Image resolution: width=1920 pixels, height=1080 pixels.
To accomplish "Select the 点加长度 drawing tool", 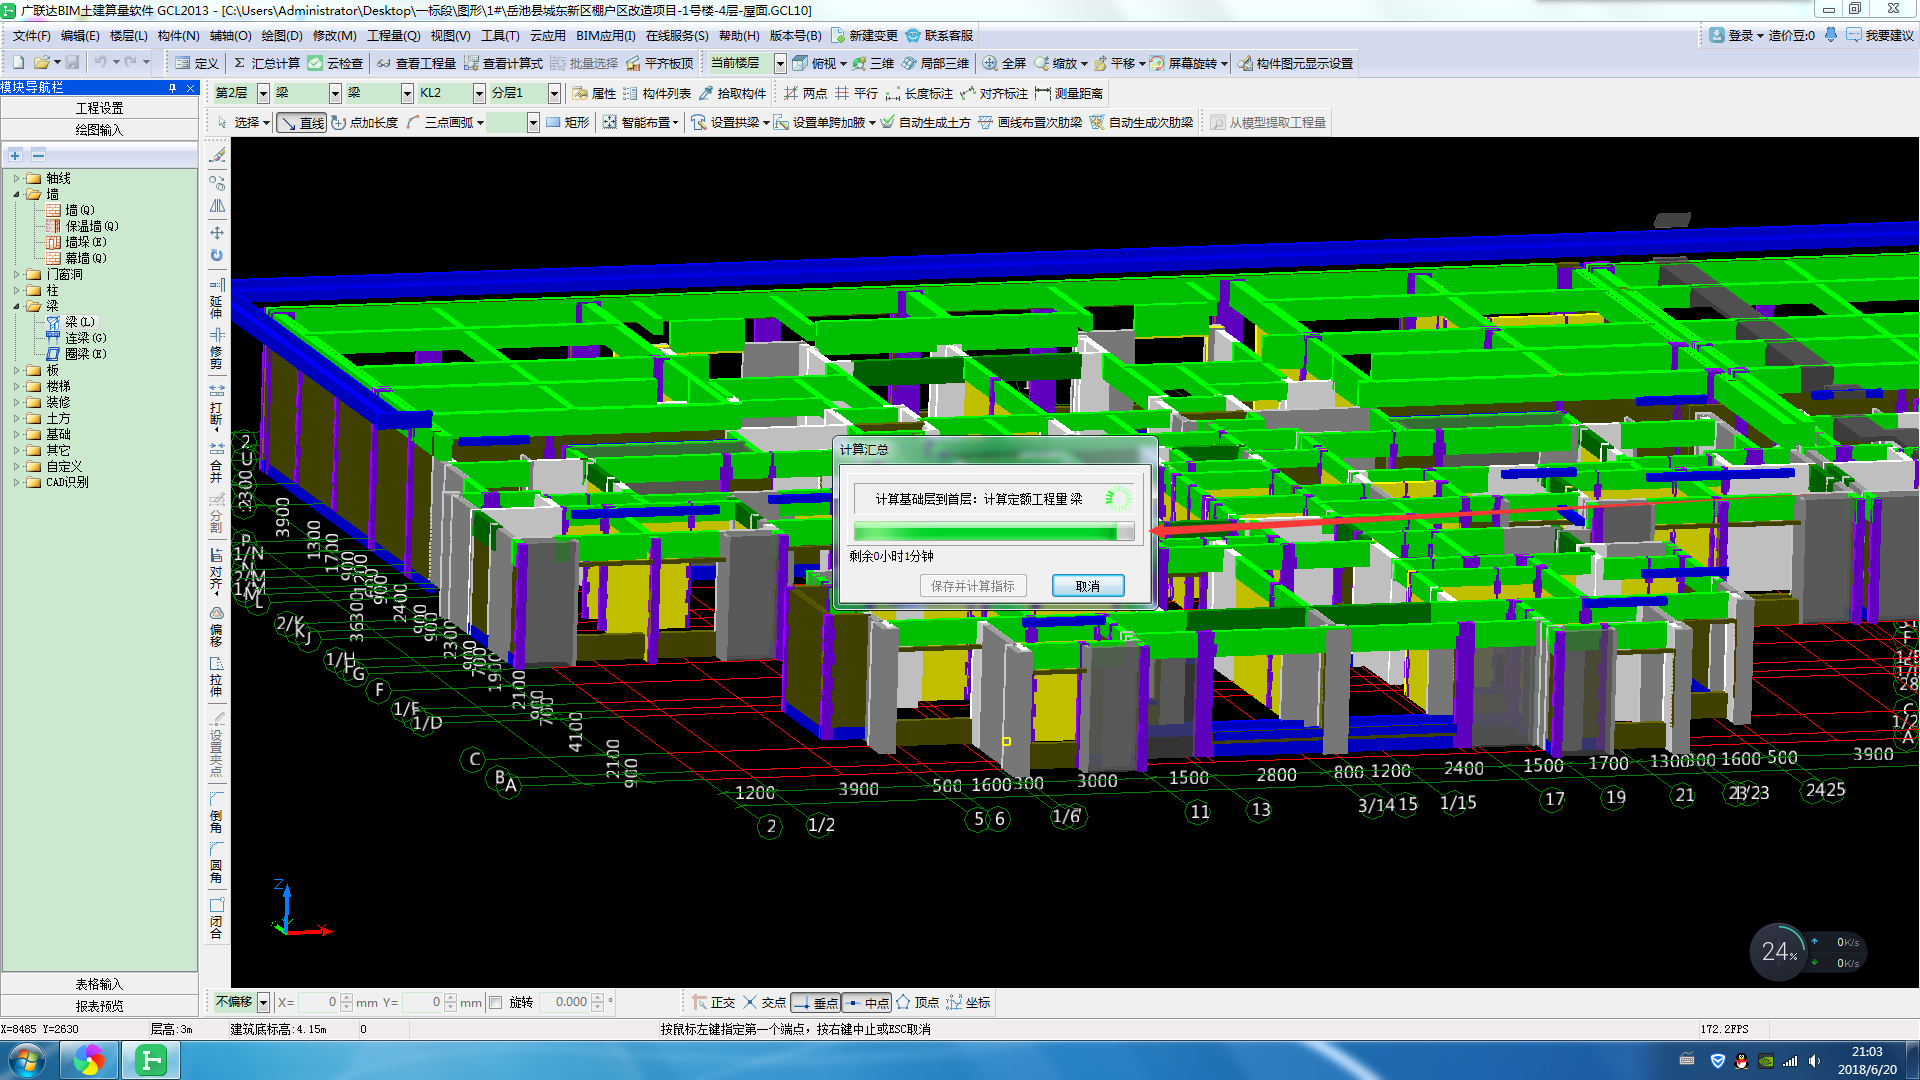I will pyautogui.click(x=365, y=122).
